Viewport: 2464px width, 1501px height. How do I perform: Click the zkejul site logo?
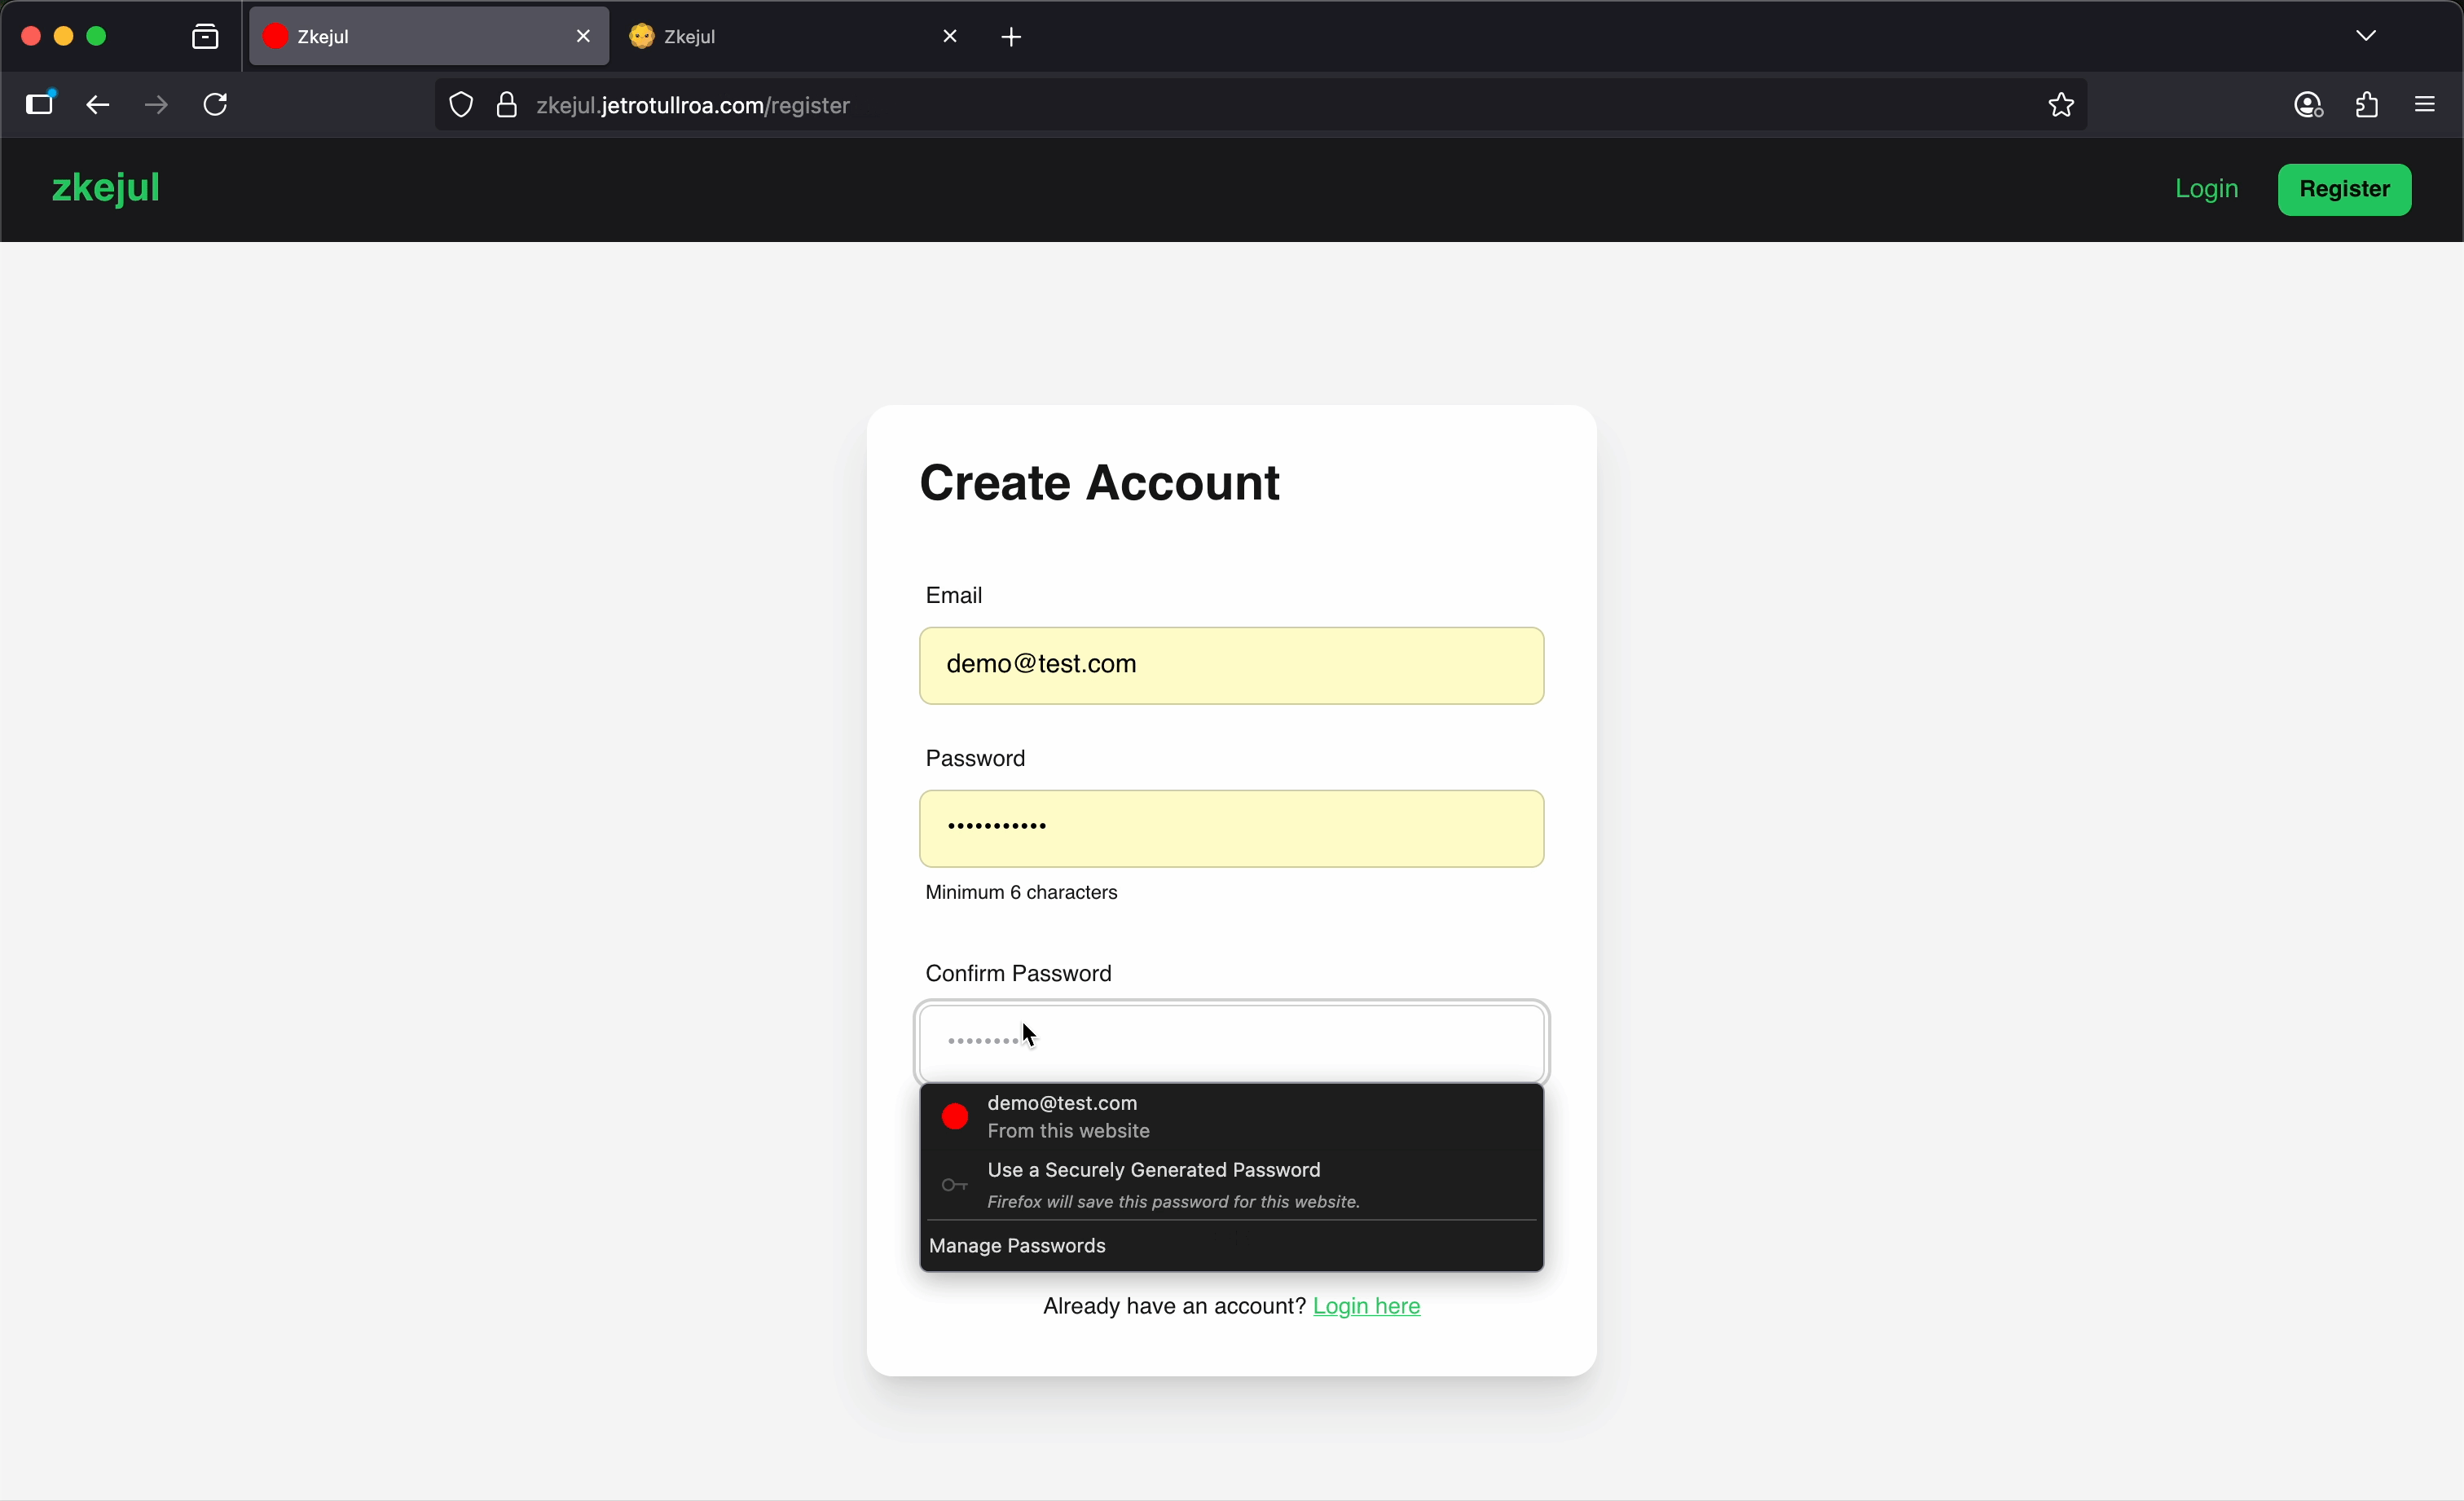tap(105, 189)
